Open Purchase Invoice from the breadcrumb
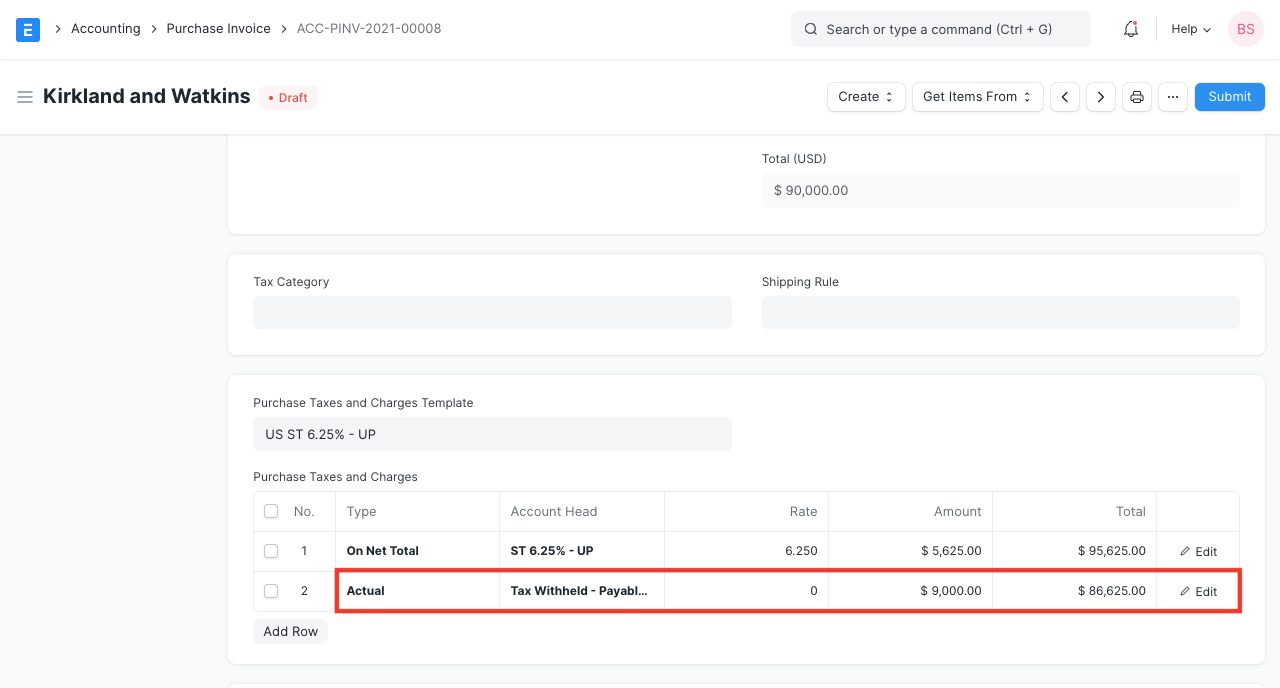The width and height of the screenshot is (1280, 688). coord(218,28)
